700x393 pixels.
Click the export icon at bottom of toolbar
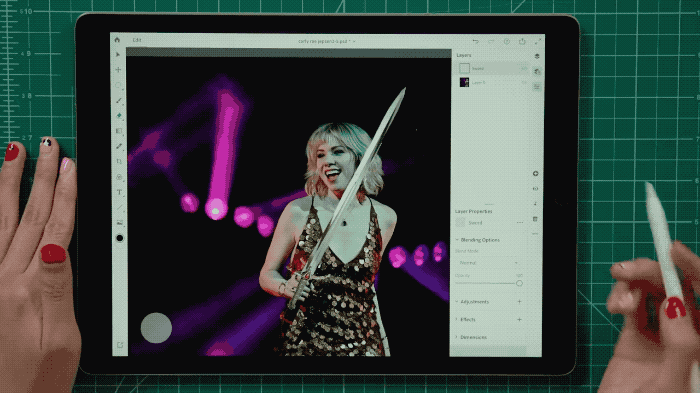pyautogui.click(x=120, y=345)
